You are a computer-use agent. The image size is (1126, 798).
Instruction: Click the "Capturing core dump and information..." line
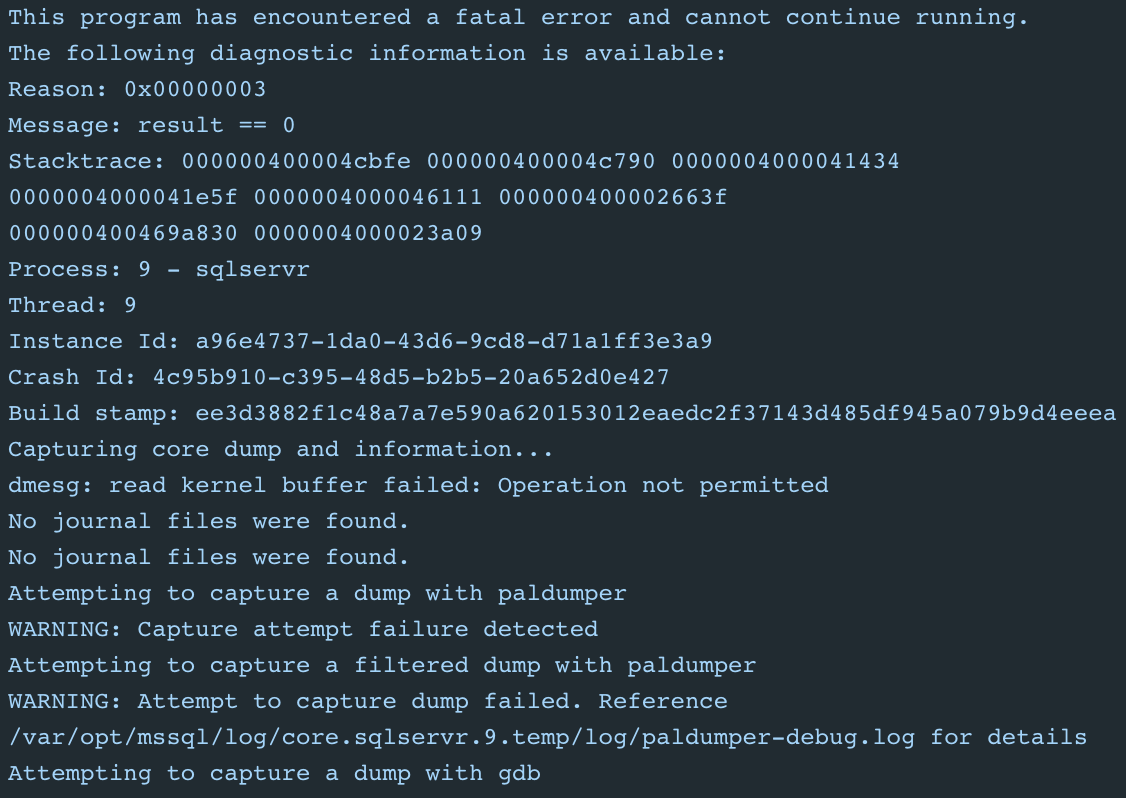[x=281, y=449]
